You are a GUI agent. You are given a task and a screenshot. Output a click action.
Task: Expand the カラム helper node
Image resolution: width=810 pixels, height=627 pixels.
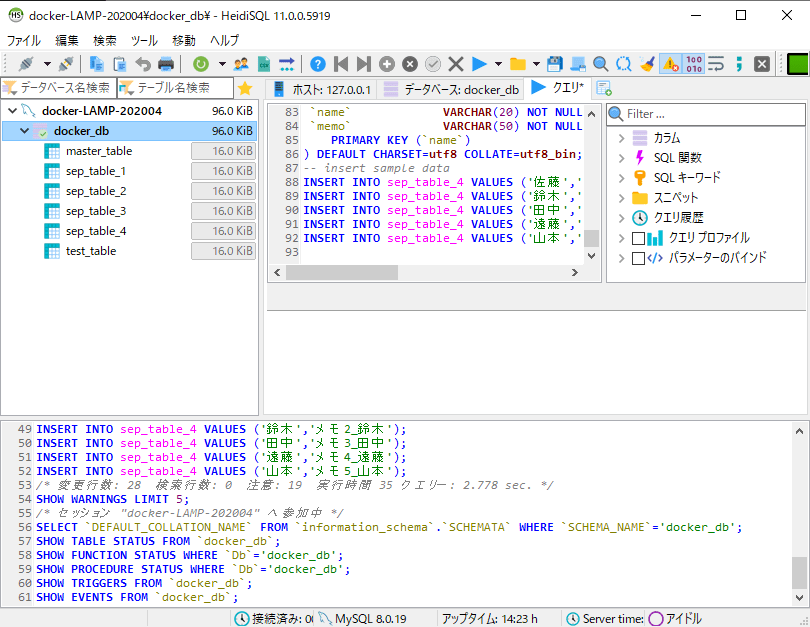(622, 138)
